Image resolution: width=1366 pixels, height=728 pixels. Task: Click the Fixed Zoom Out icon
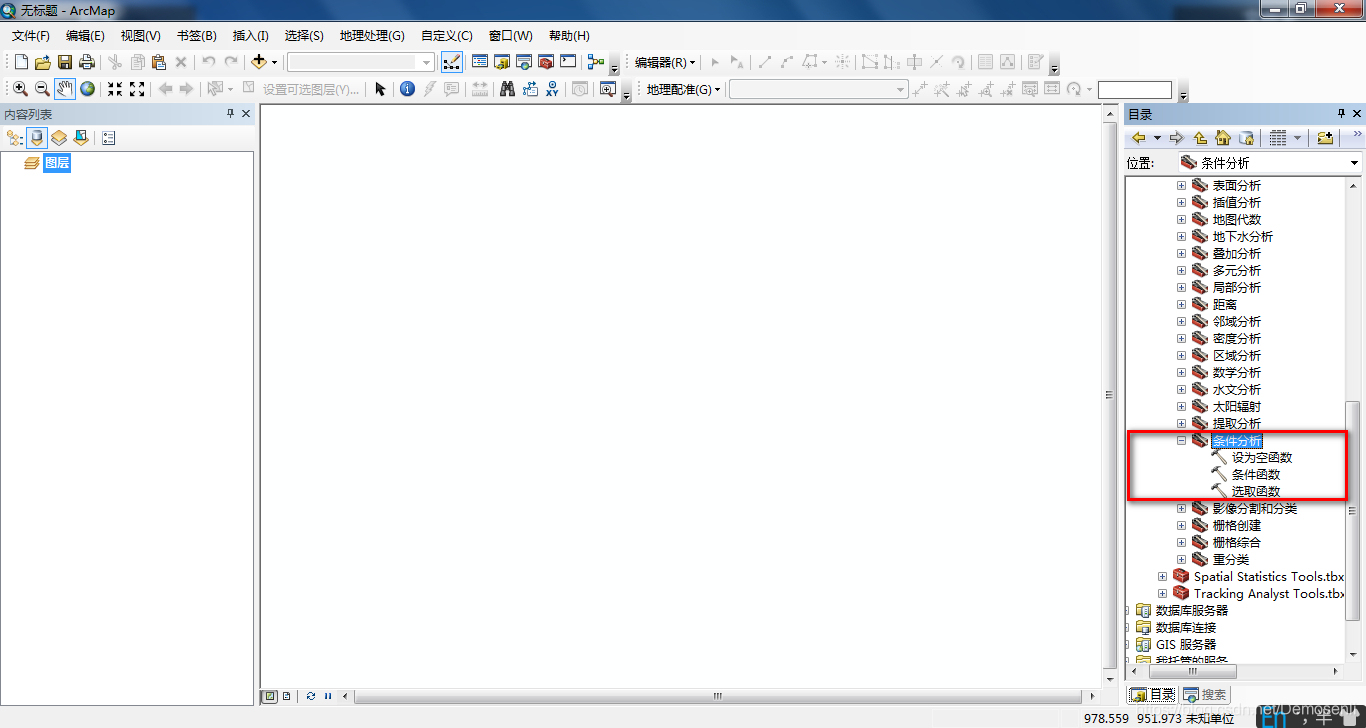pos(137,89)
